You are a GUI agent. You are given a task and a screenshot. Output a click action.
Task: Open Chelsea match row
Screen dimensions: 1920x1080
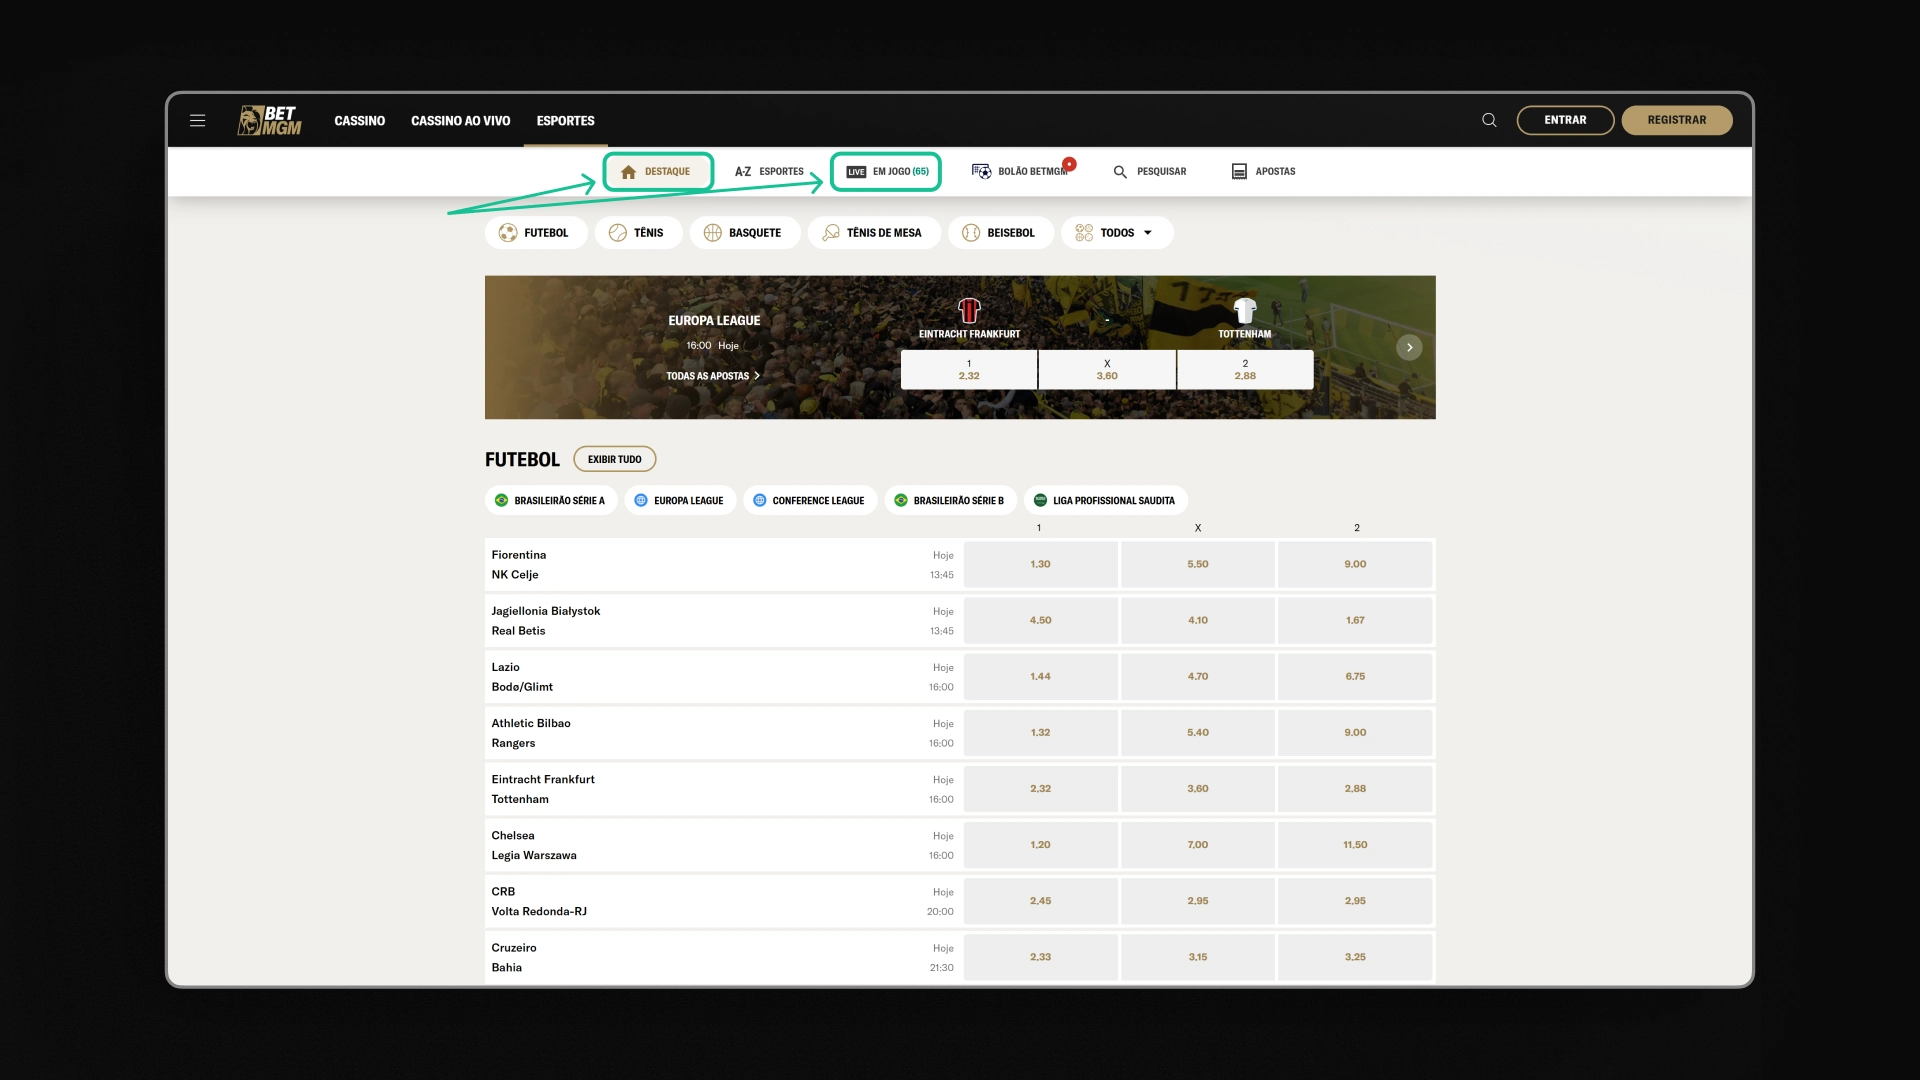[723, 844]
